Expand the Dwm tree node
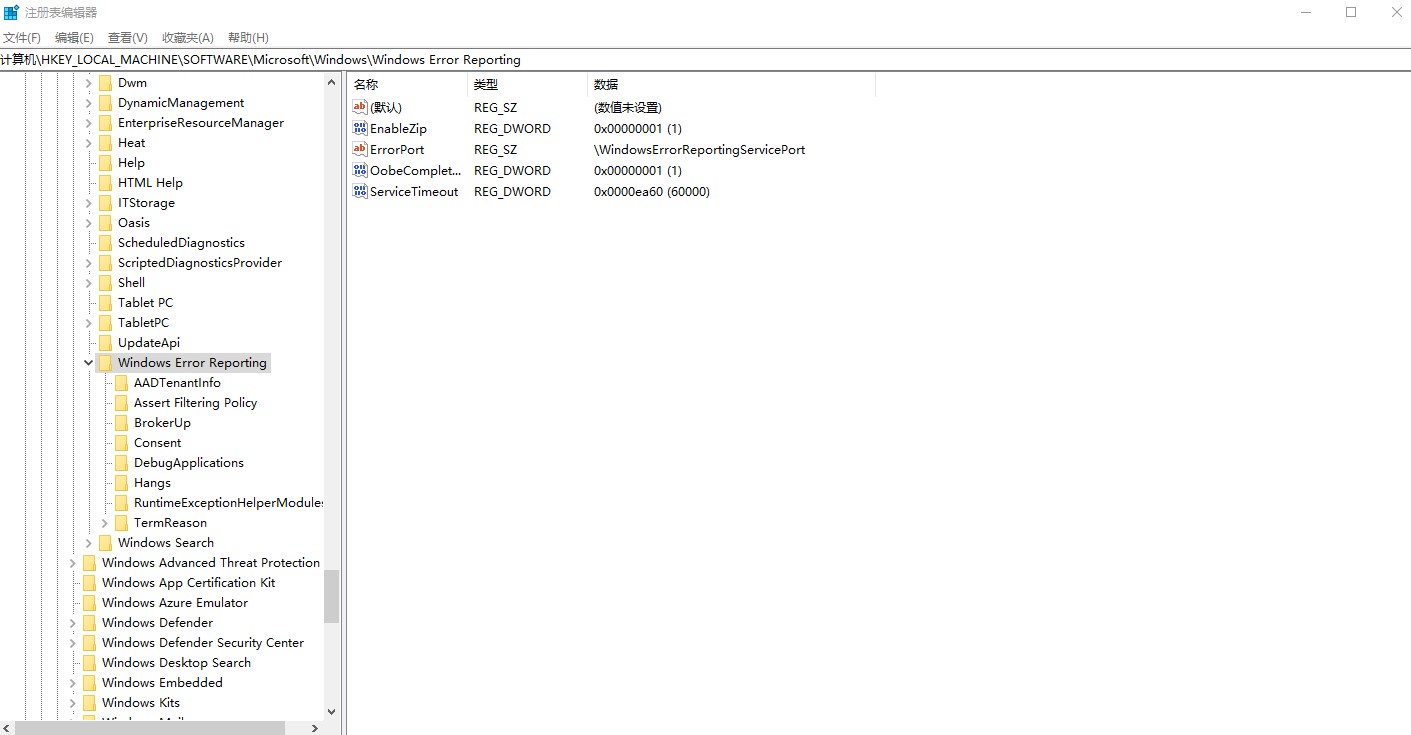The height and width of the screenshot is (735, 1411). 89,82
